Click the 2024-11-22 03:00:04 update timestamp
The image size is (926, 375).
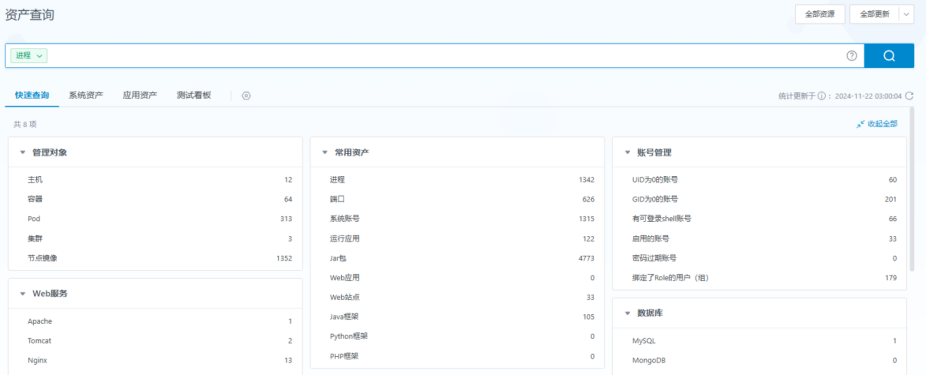868,96
